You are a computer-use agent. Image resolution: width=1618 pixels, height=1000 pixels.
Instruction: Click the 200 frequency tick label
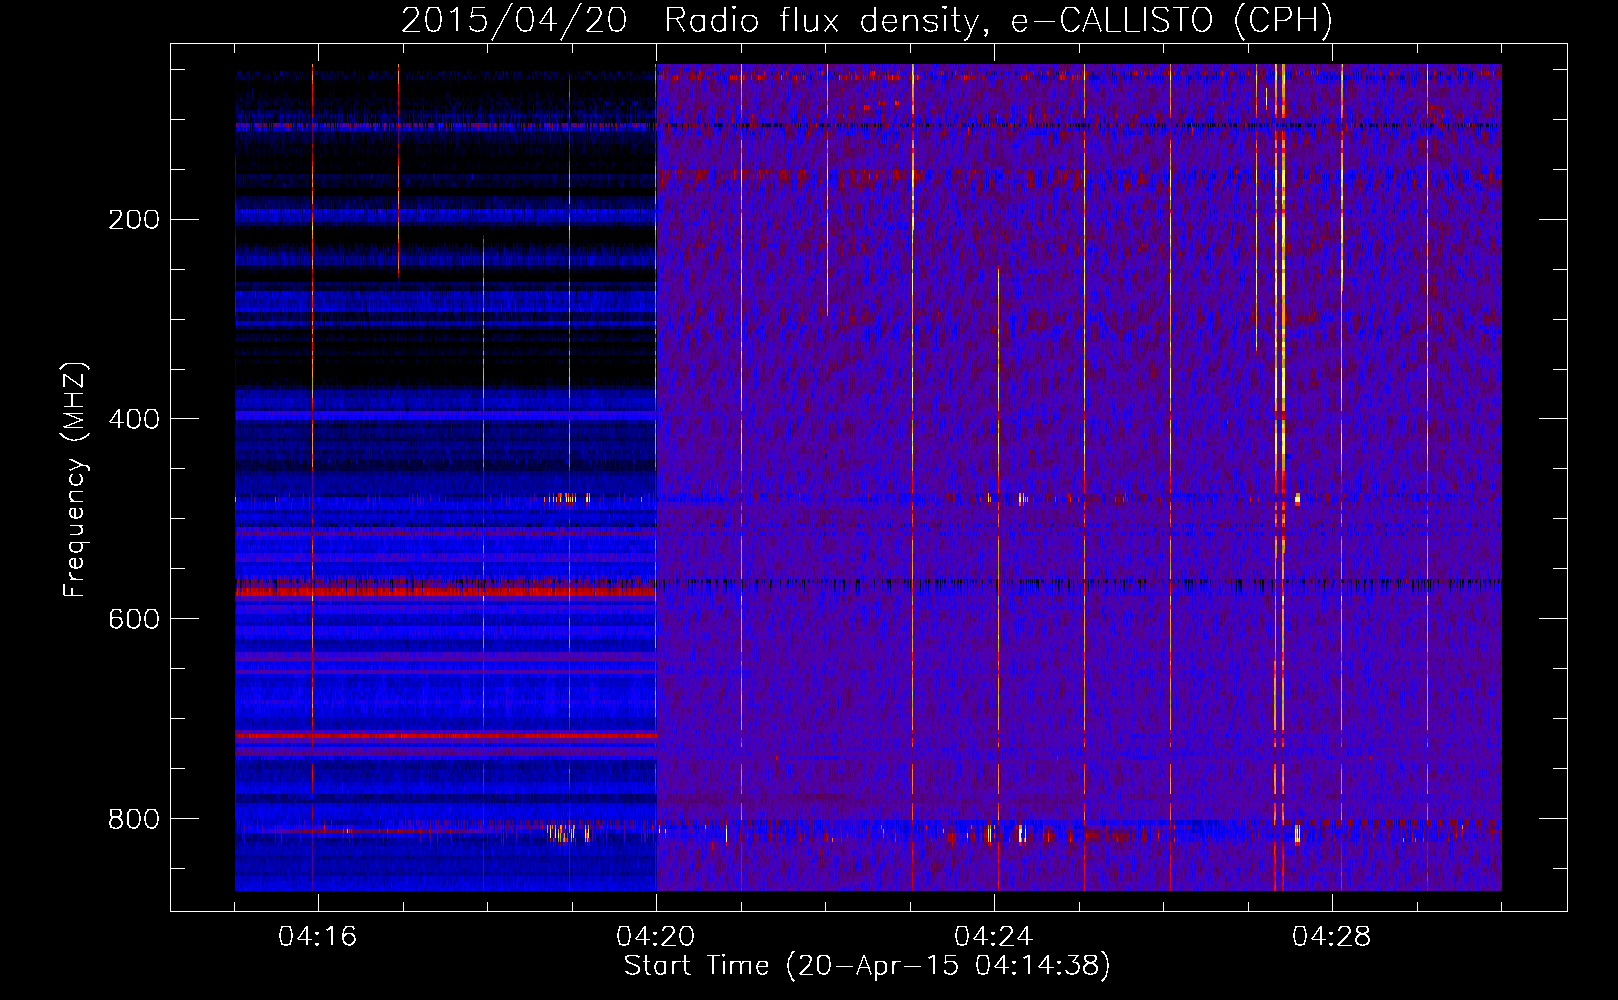(x=134, y=220)
